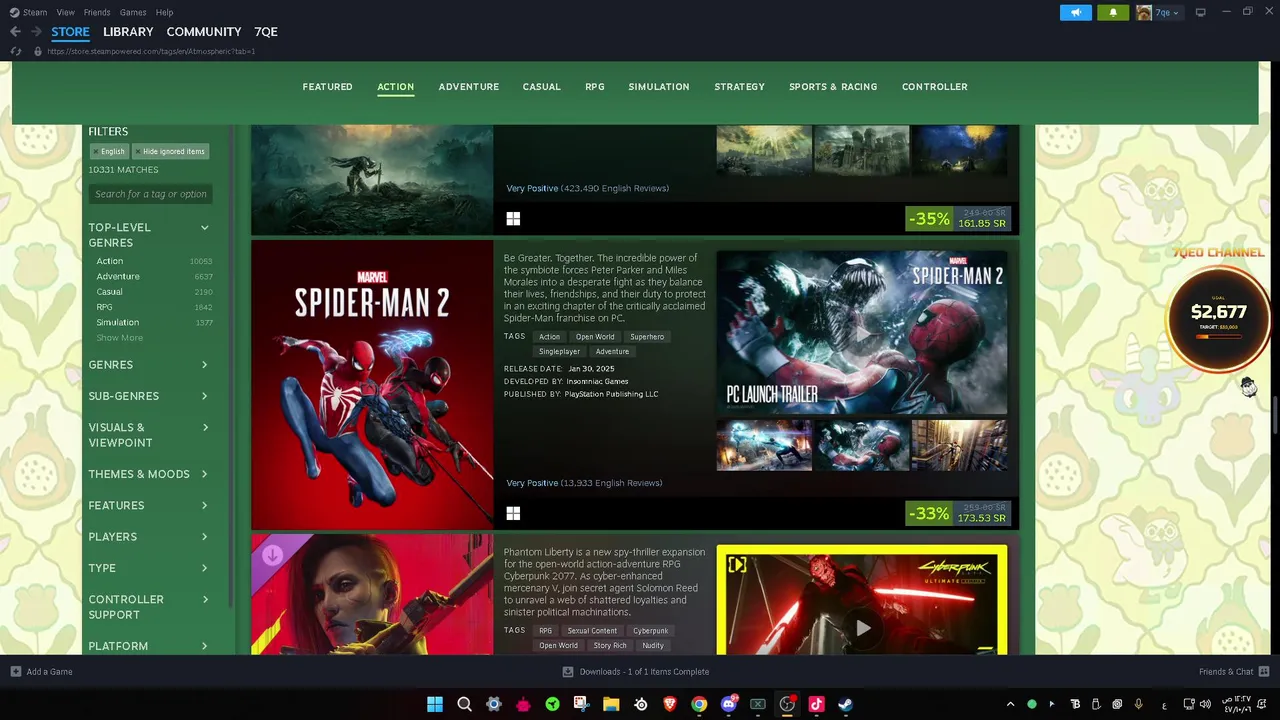The image size is (1280, 720).
Task: Open the 7qe account dropdown
Action: pyautogui.click(x=1169, y=12)
